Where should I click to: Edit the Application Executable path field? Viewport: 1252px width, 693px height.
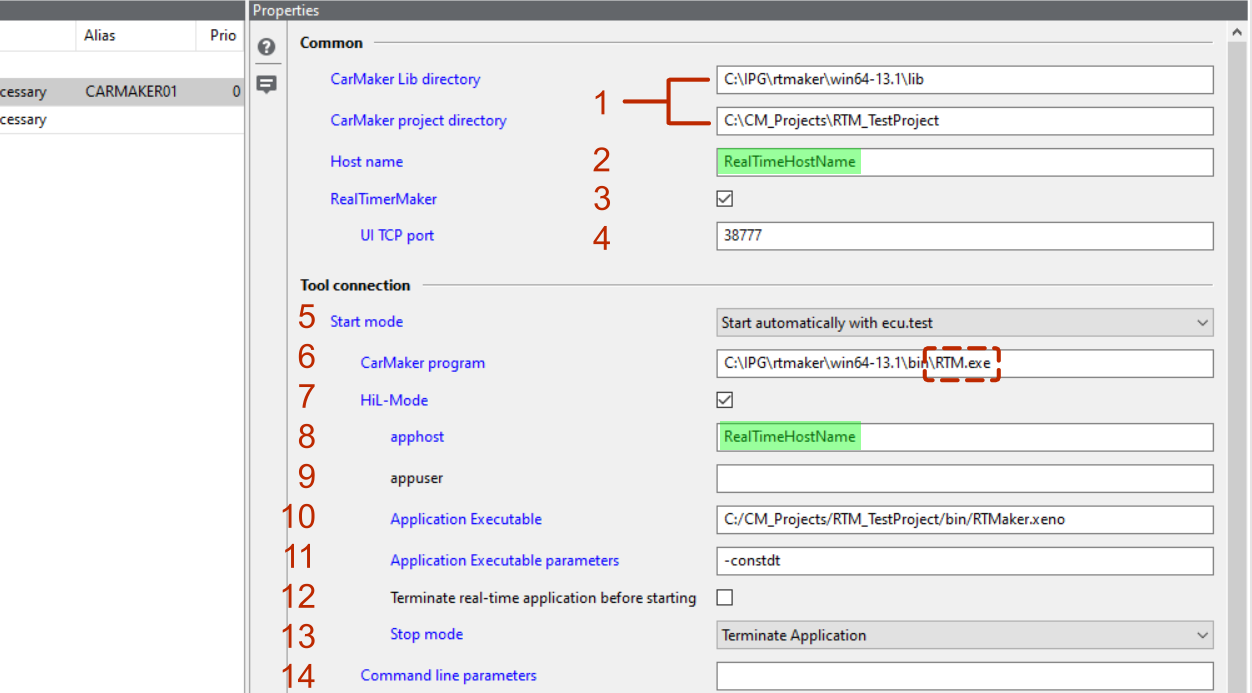(x=965, y=519)
